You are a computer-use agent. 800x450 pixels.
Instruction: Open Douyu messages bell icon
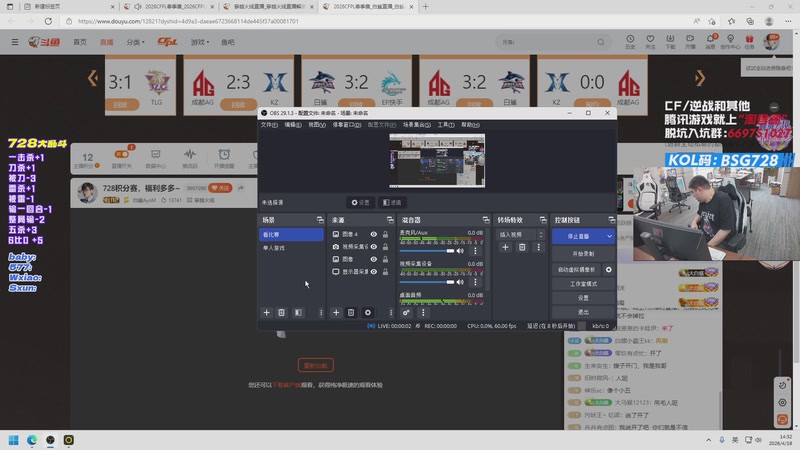click(x=710, y=41)
